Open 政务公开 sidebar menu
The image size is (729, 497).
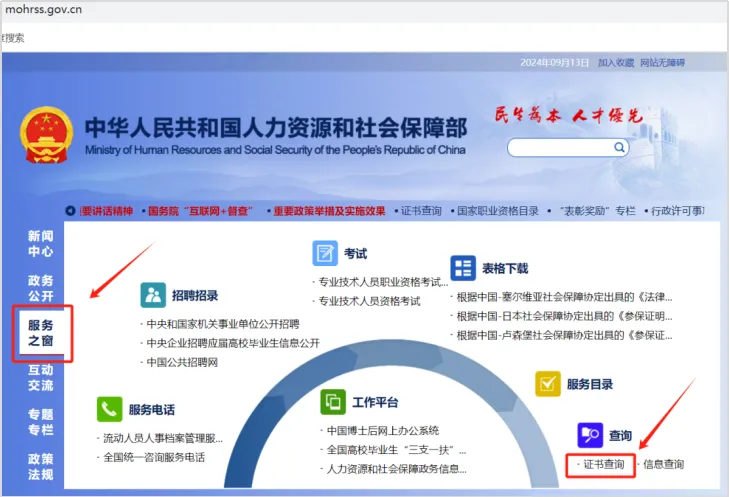point(41,288)
